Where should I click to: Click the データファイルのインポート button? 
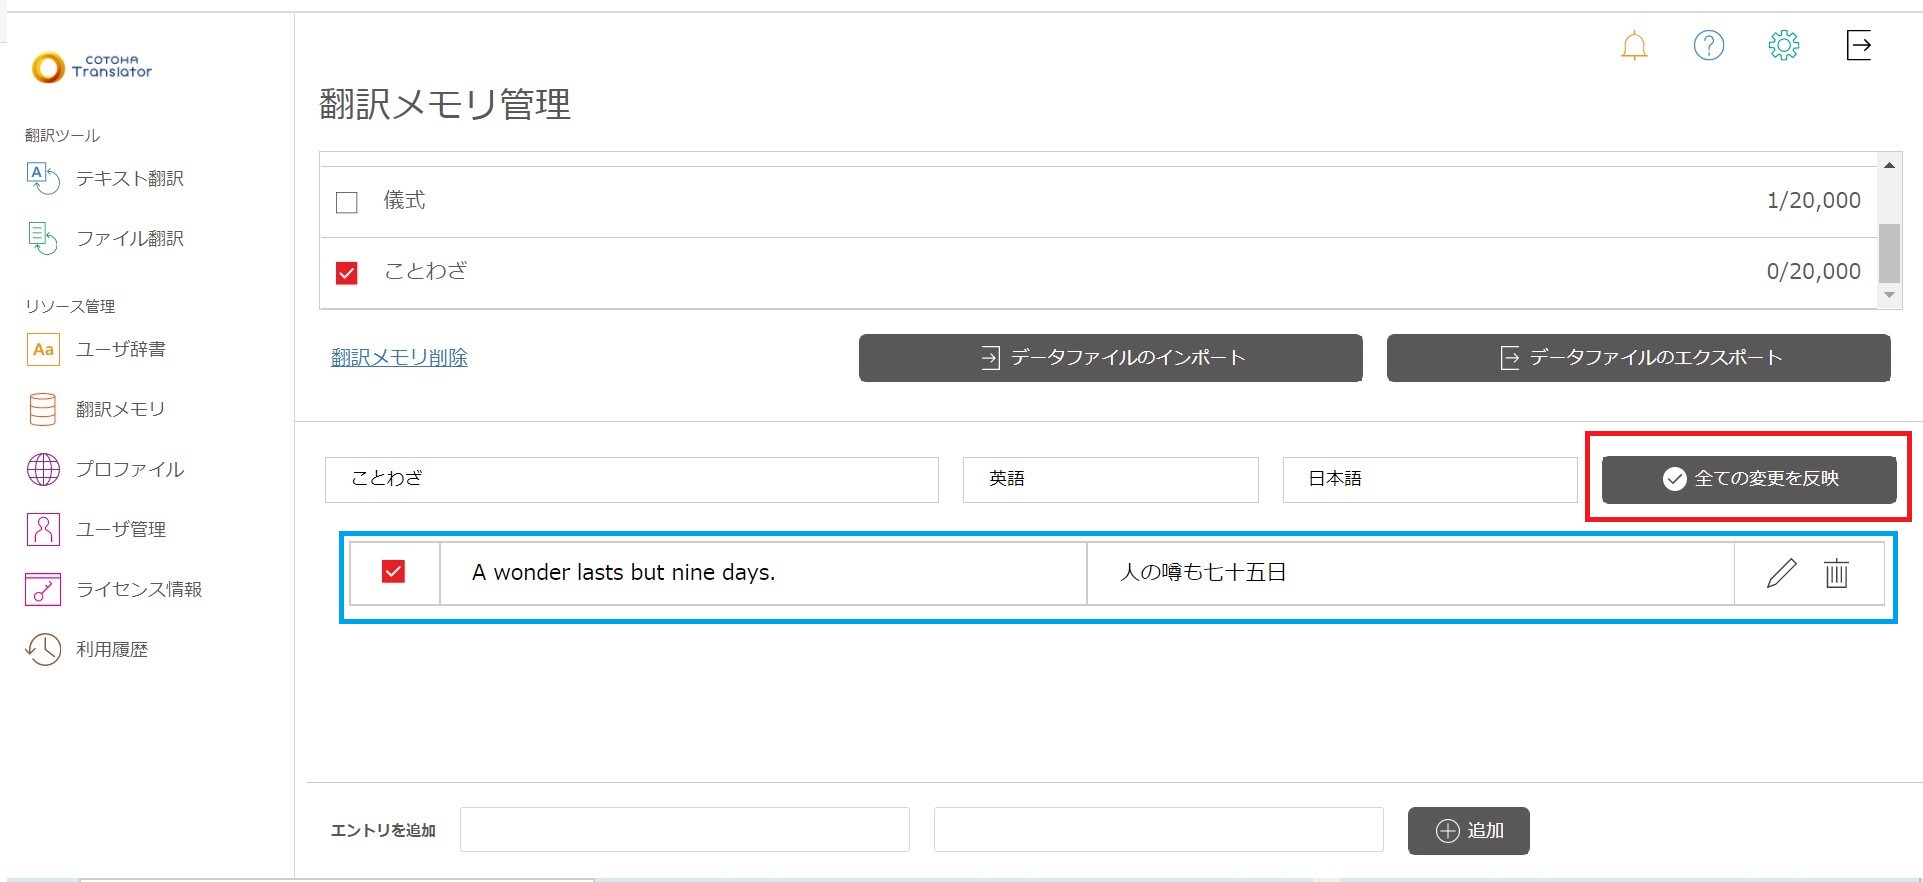point(1110,358)
